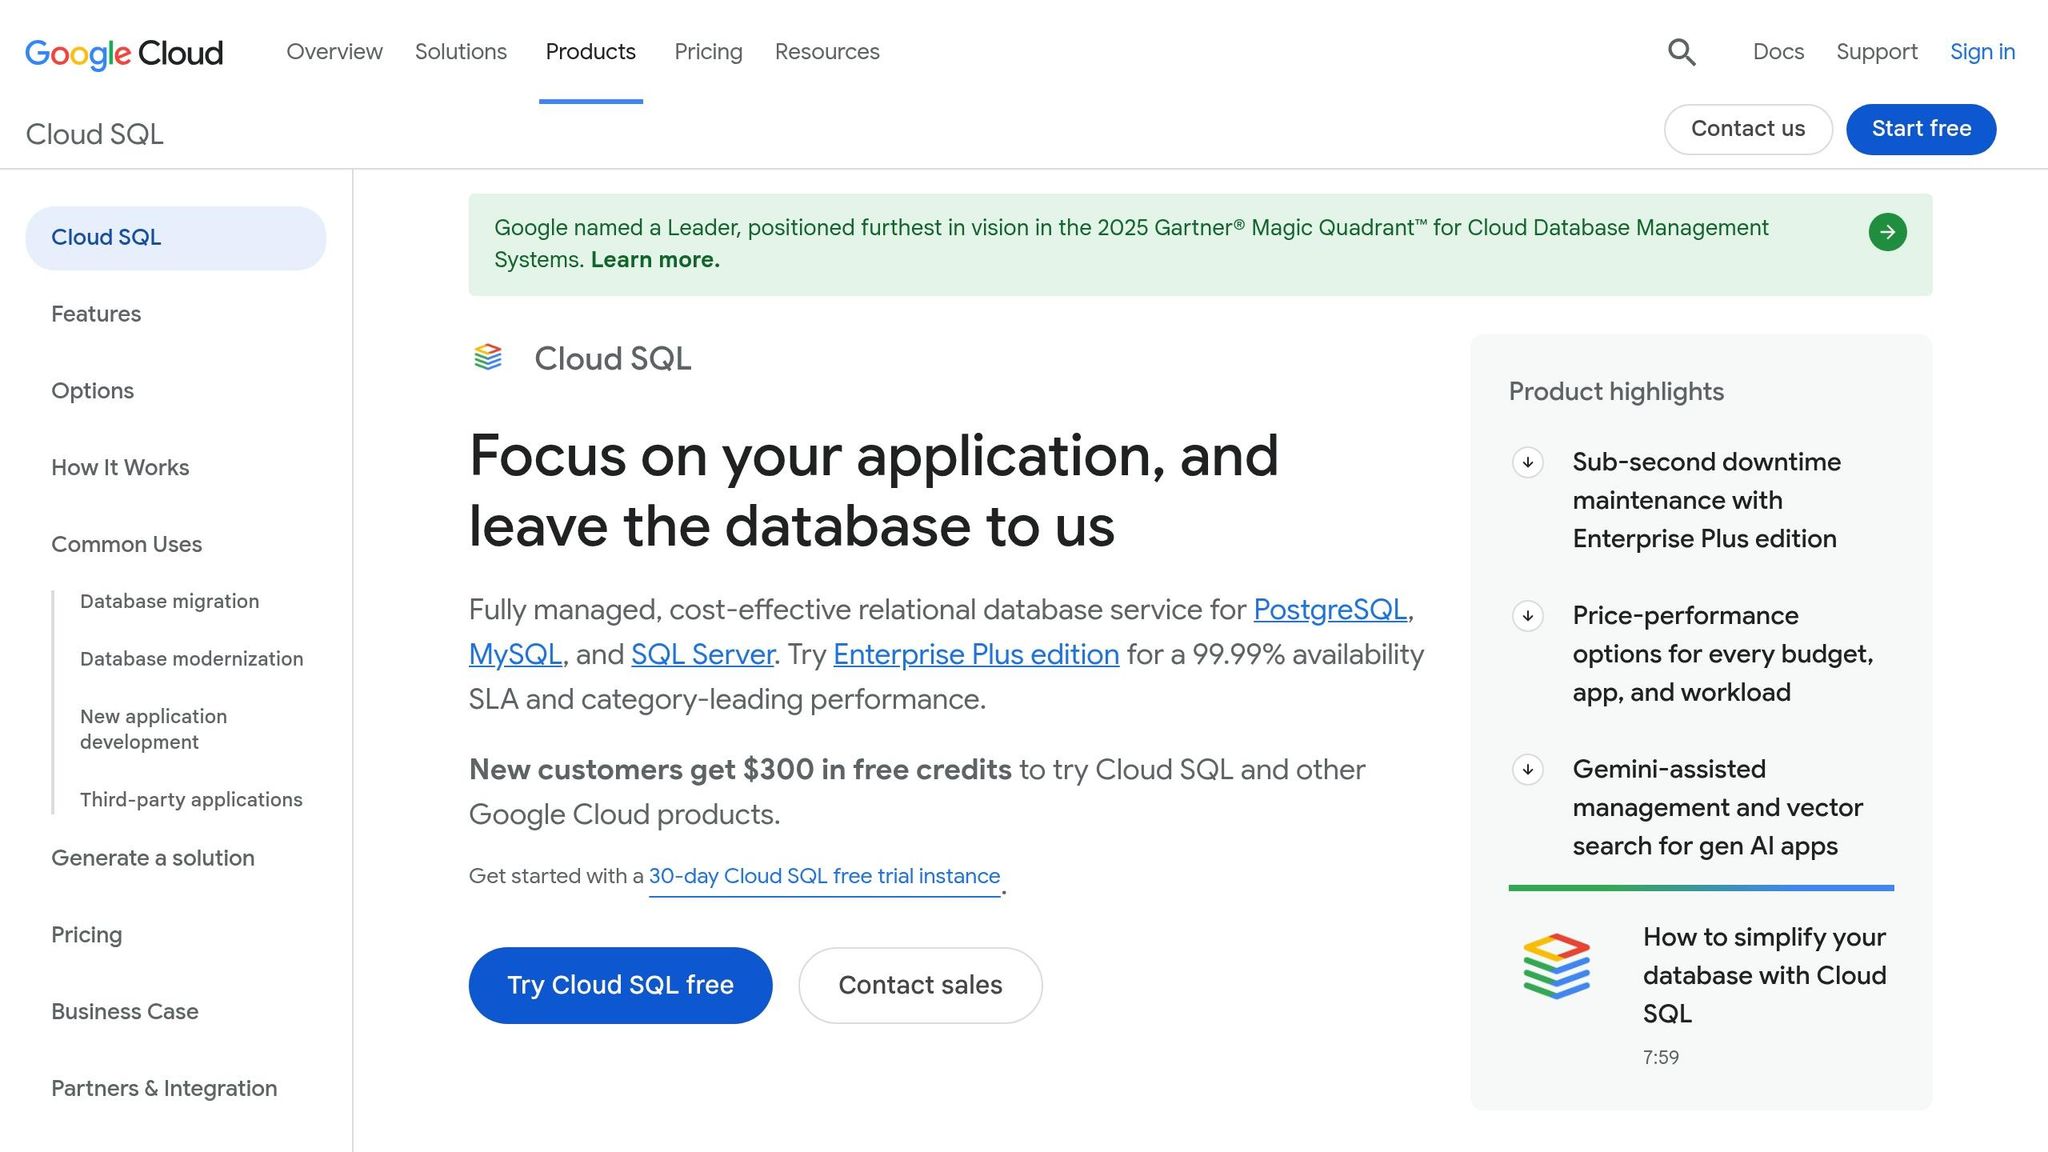Image resolution: width=2048 pixels, height=1152 pixels.
Task: Open Support link in header
Action: coord(1876,52)
